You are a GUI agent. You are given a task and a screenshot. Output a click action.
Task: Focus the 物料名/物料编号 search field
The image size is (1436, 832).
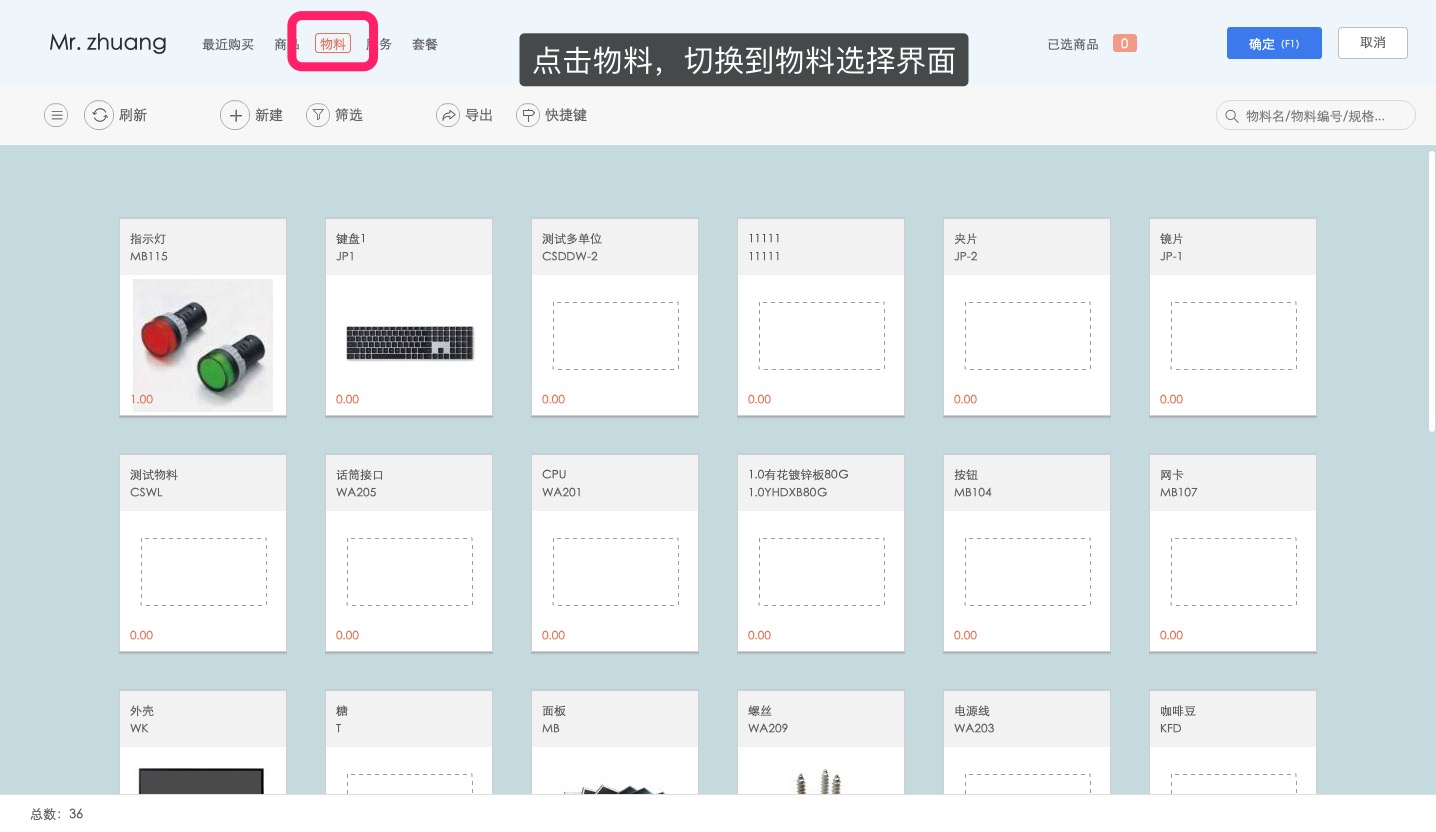(1316, 116)
